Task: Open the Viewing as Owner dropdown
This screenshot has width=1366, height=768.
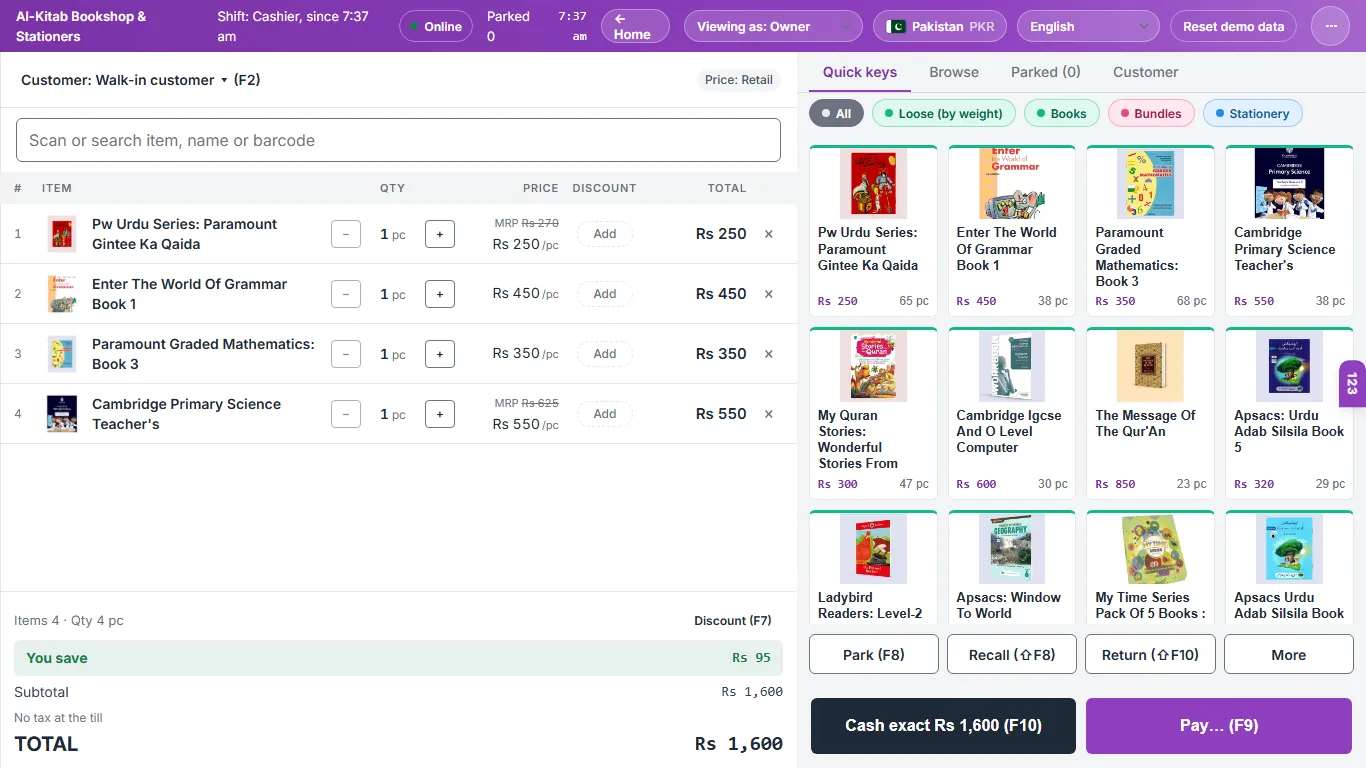Action: coord(773,26)
